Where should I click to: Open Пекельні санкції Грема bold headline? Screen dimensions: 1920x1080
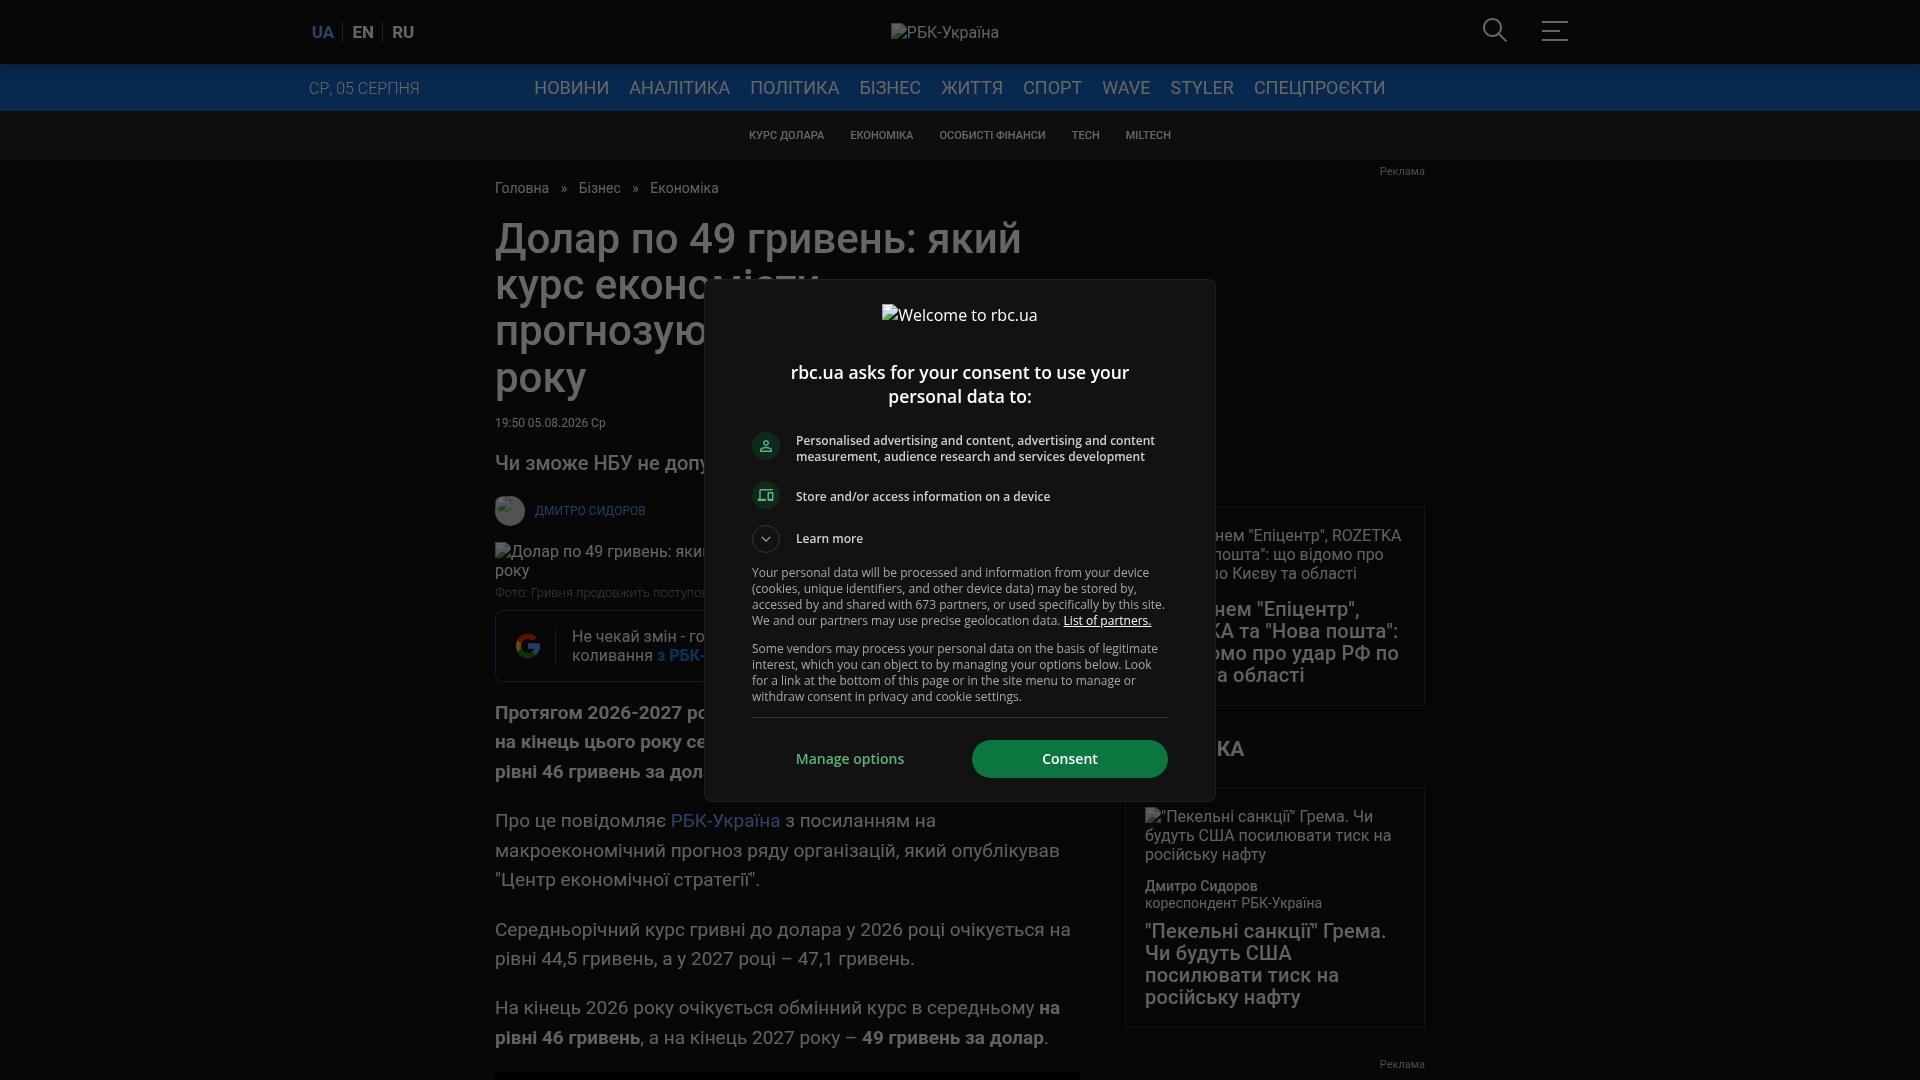[x=1265, y=964]
